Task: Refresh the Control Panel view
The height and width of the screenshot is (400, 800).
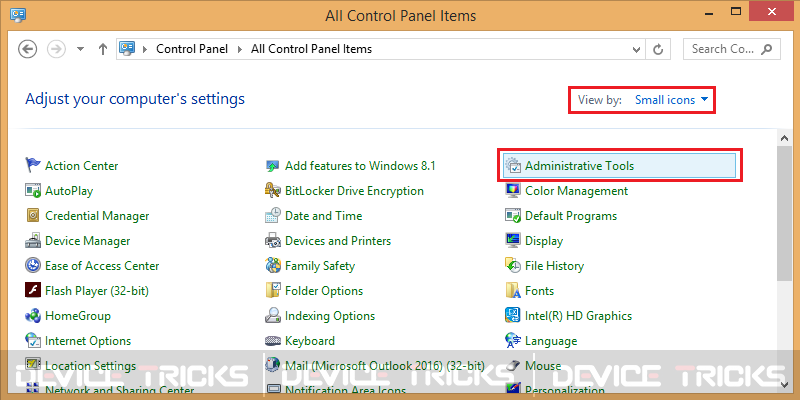Action: pos(659,49)
